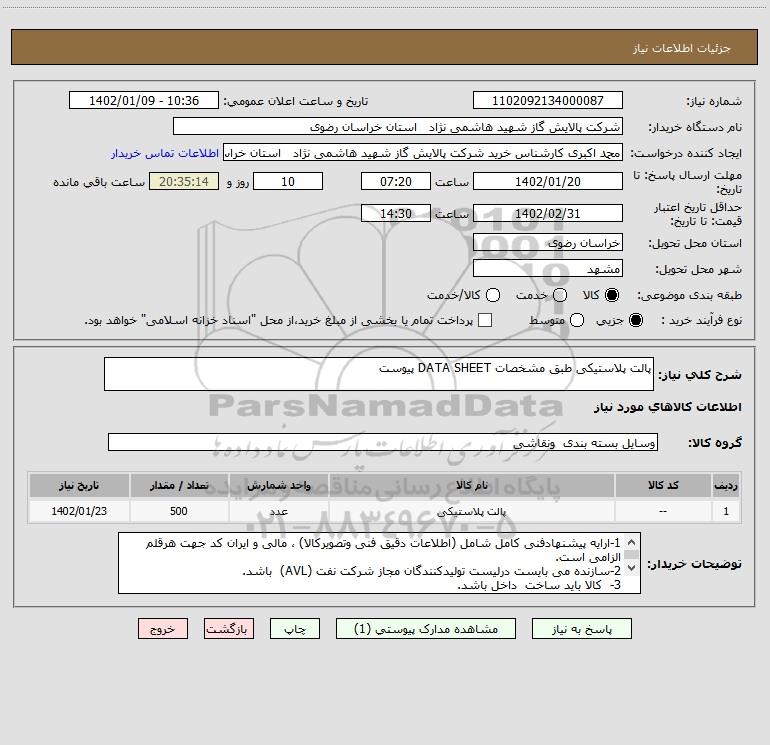
Task: Click the 'پاسخ به نیاز' button
Action: (582, 628)
